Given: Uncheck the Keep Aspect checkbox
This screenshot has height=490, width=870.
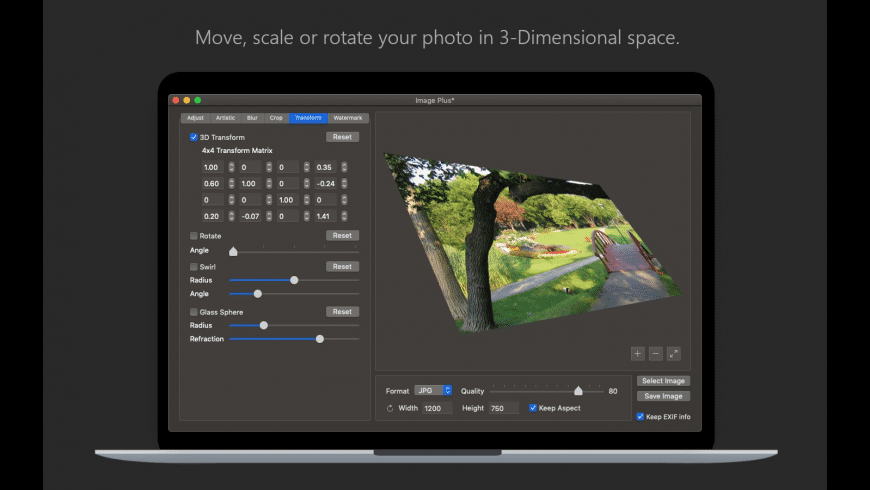Looking at the screenshot, I should pos(533,408).
